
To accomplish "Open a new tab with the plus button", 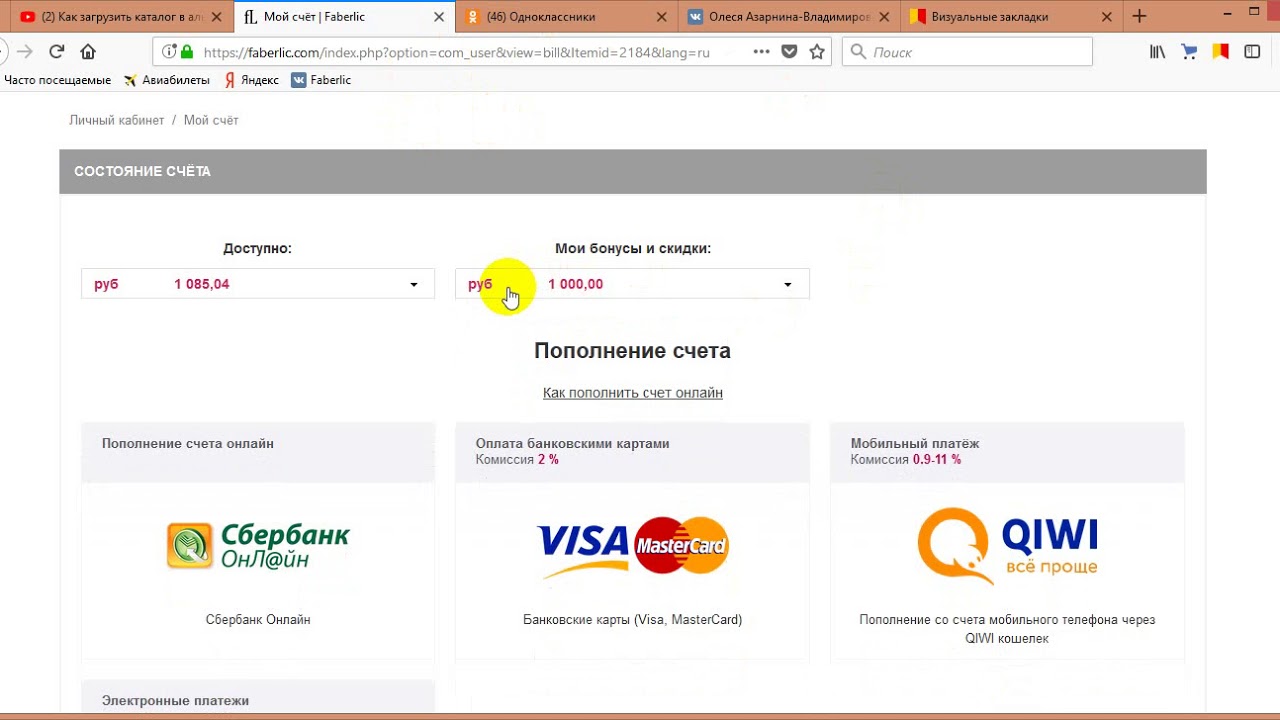I will tap(1139, 16).
